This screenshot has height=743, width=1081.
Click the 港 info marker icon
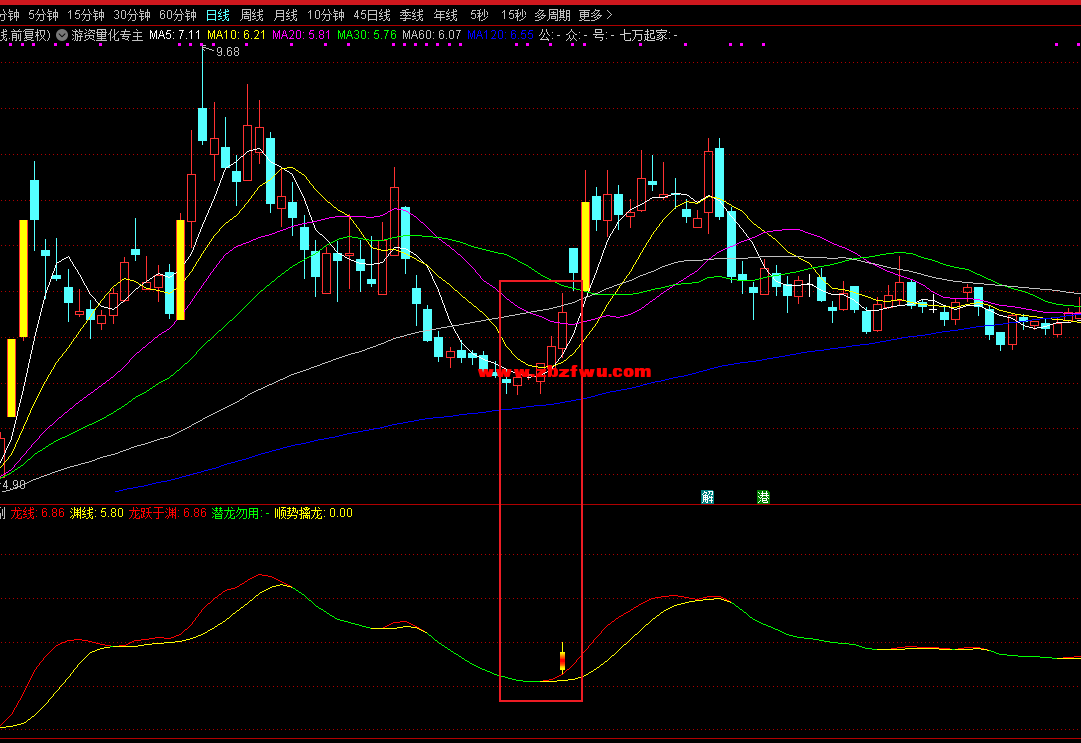[763, 497]
